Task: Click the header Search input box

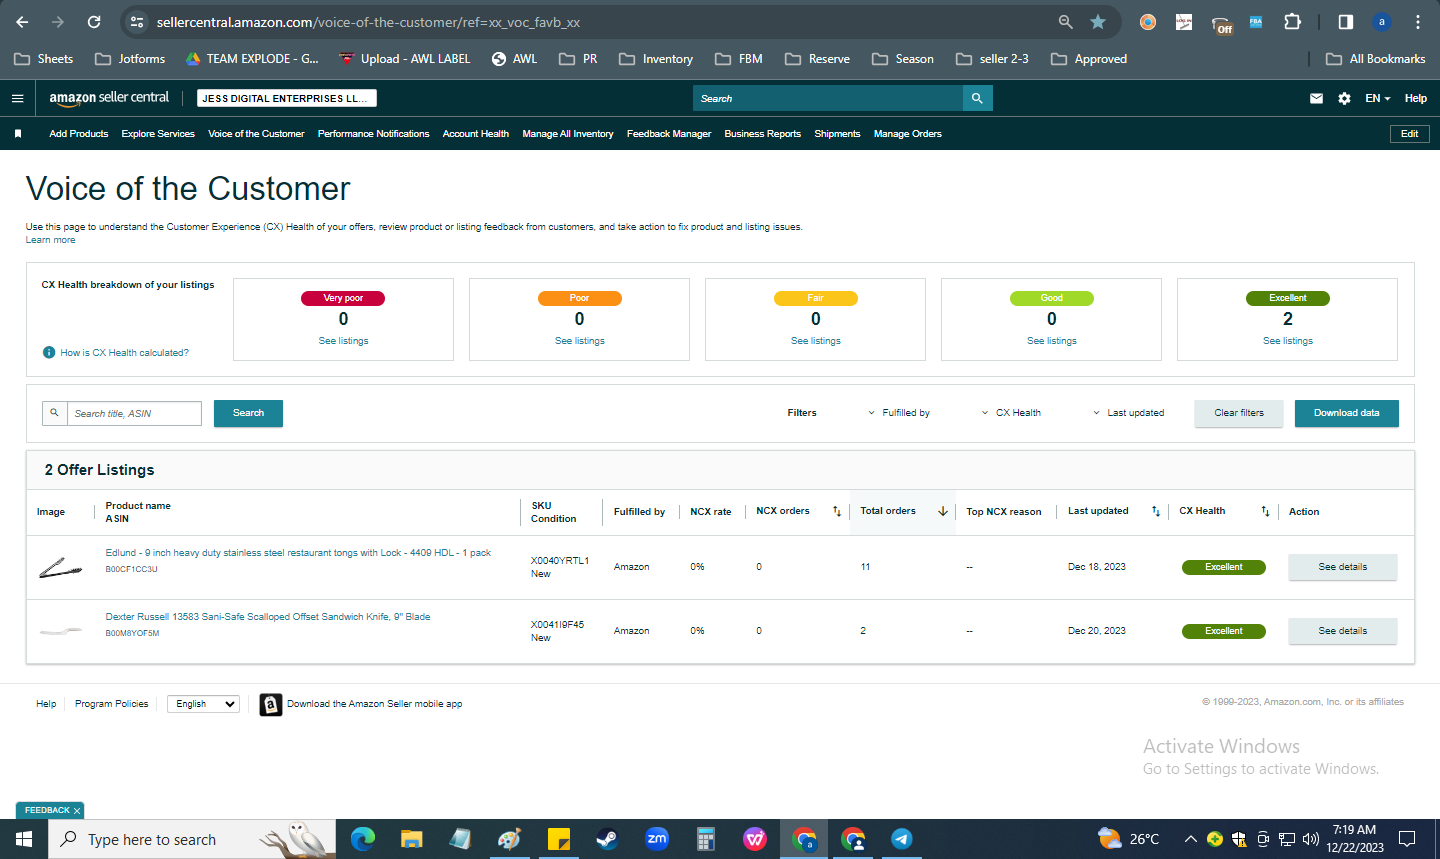Action: pos(828,98)
